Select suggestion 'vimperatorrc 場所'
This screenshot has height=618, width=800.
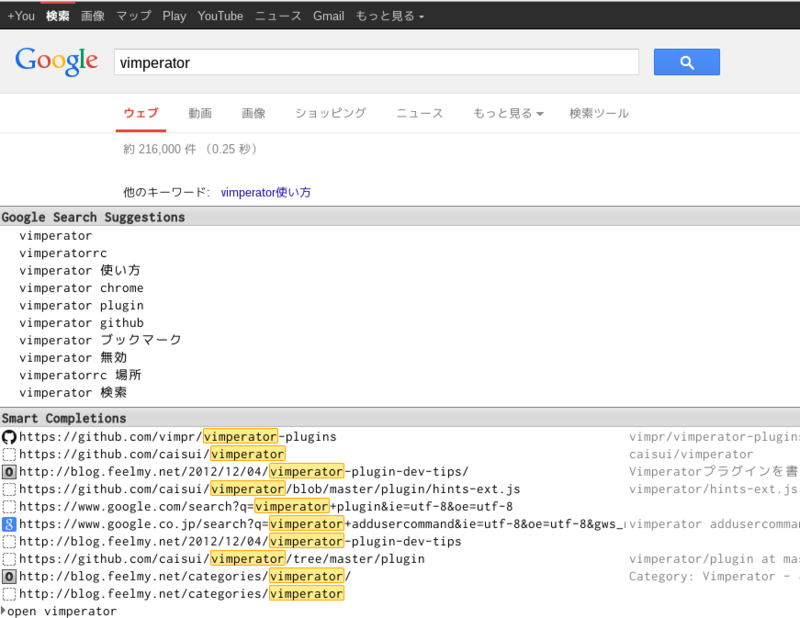81,375
